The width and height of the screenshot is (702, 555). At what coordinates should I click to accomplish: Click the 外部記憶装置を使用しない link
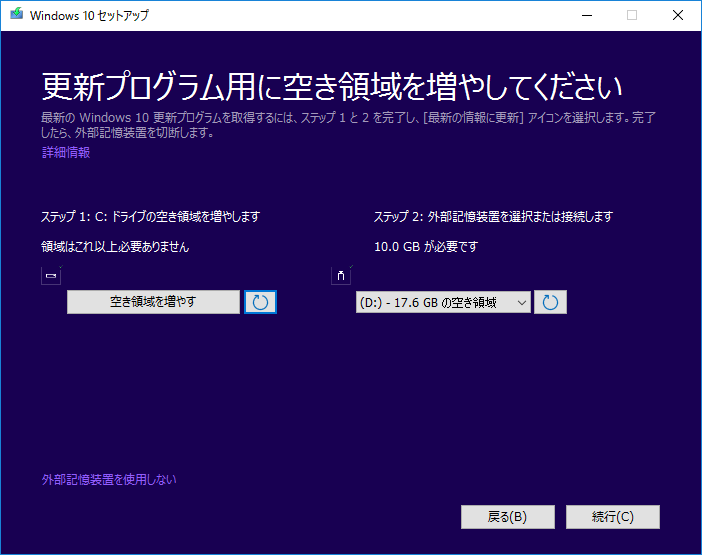click(109, 480)
